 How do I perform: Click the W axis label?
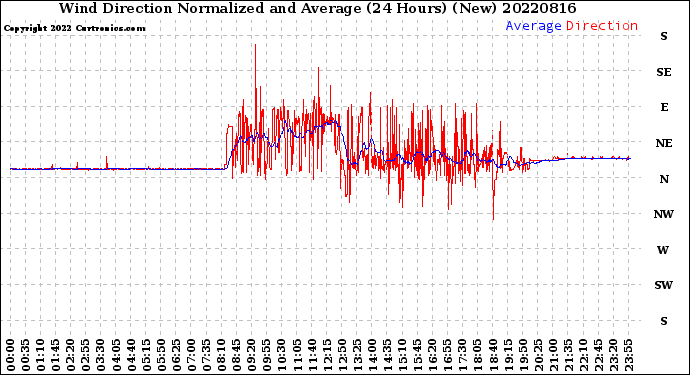pos(663,250)
